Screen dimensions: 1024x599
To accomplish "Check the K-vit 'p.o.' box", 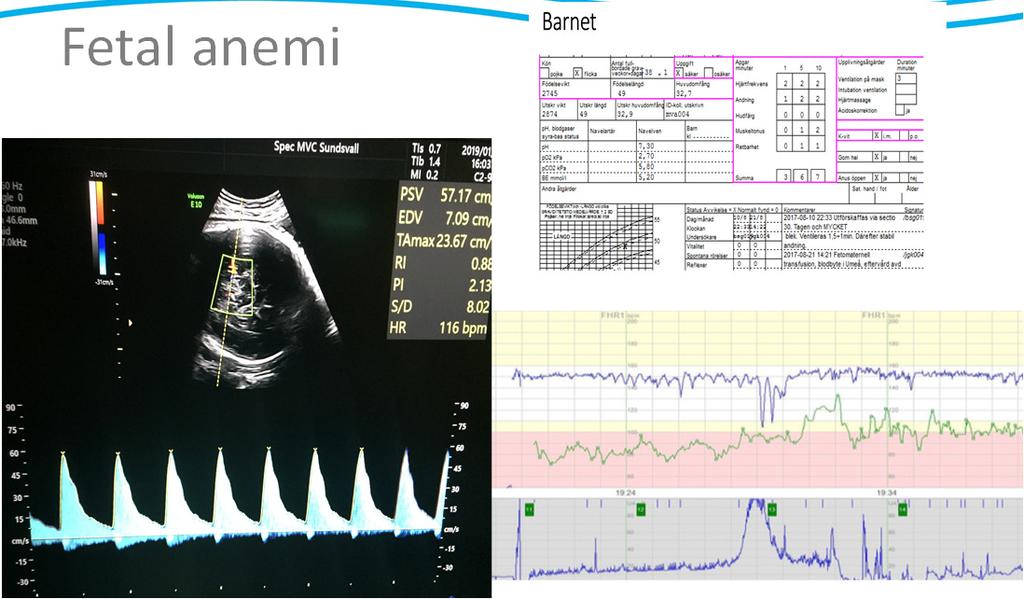I will (904, 135).
